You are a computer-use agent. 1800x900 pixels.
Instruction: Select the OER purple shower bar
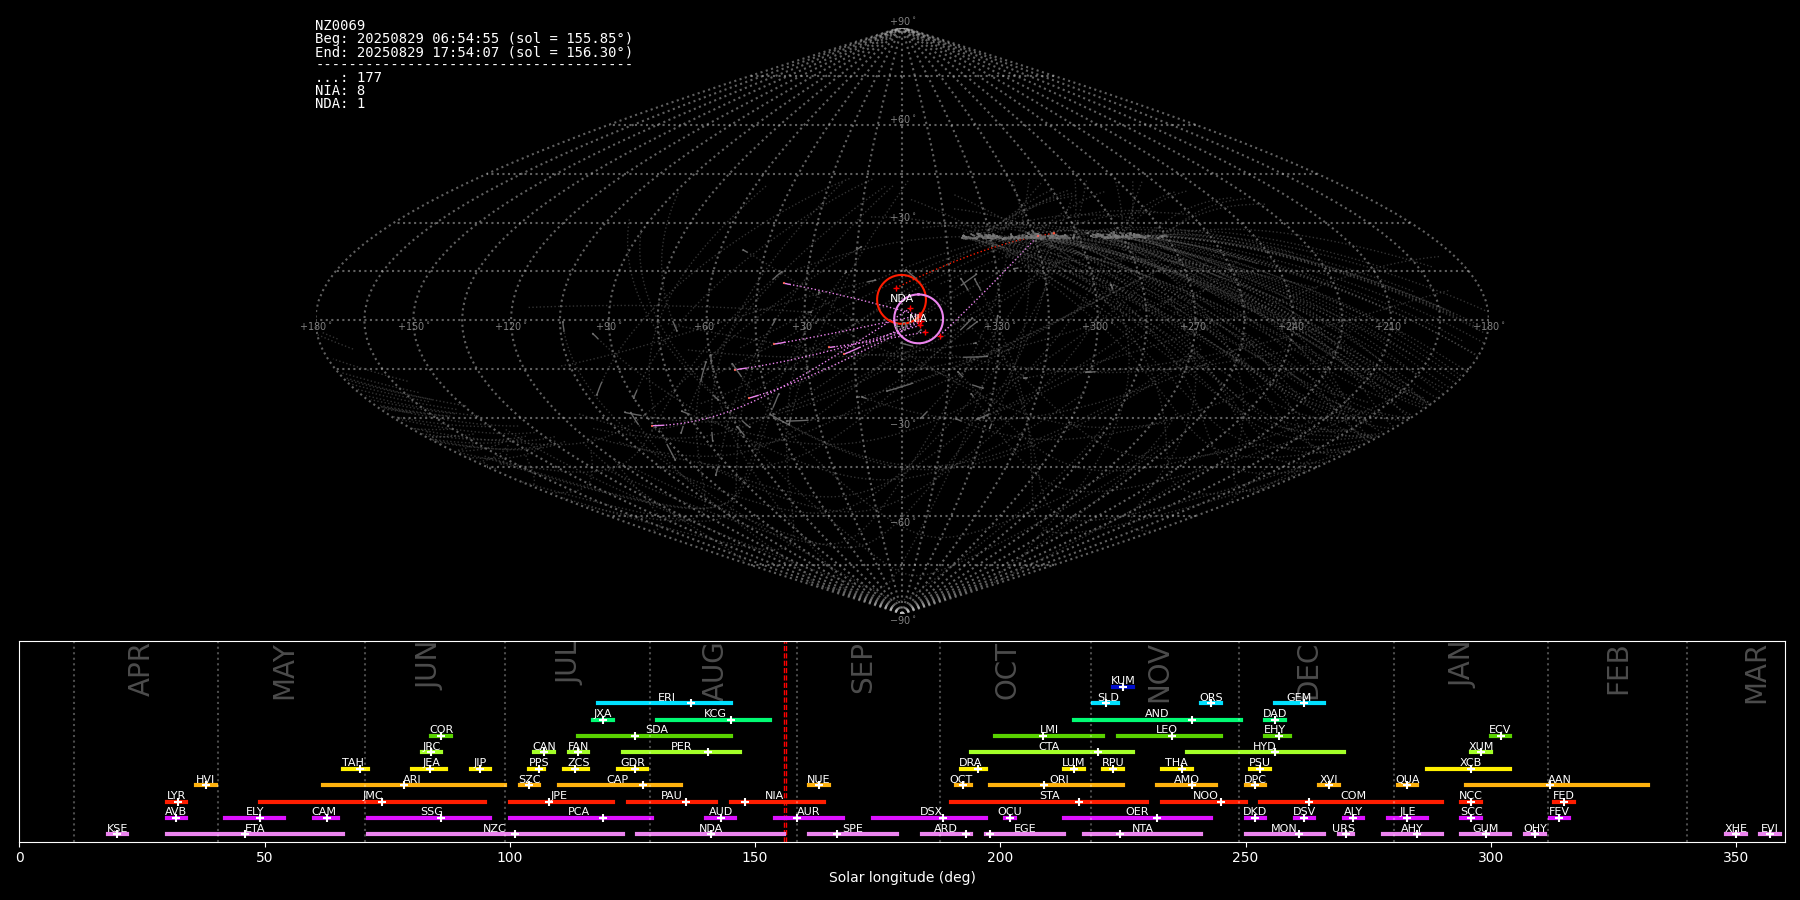pos(1137,818)
